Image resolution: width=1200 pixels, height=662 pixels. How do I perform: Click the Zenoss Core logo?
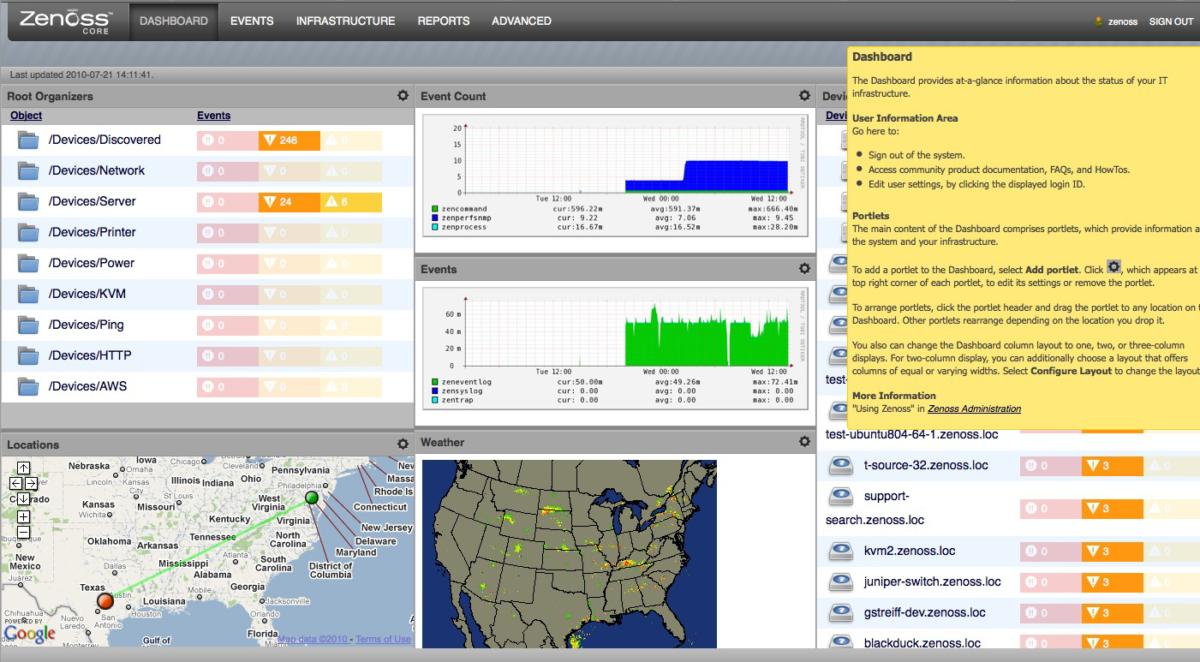pos(66,22)
